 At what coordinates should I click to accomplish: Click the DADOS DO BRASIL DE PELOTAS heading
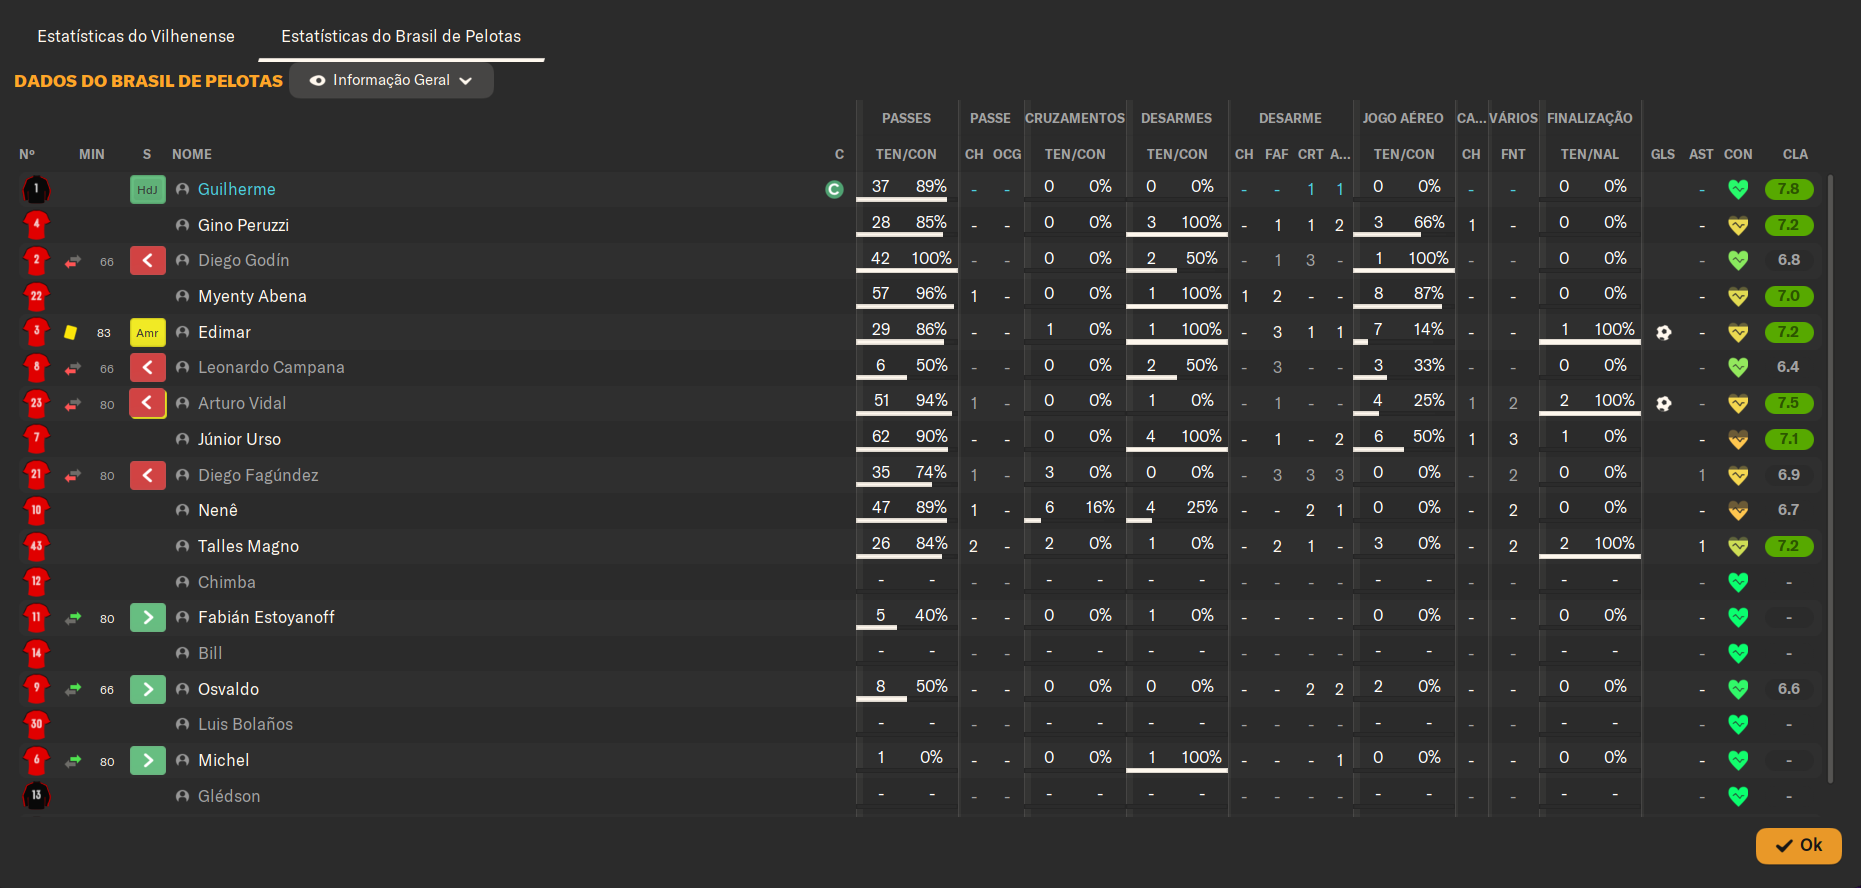click(x=149, y=81)
